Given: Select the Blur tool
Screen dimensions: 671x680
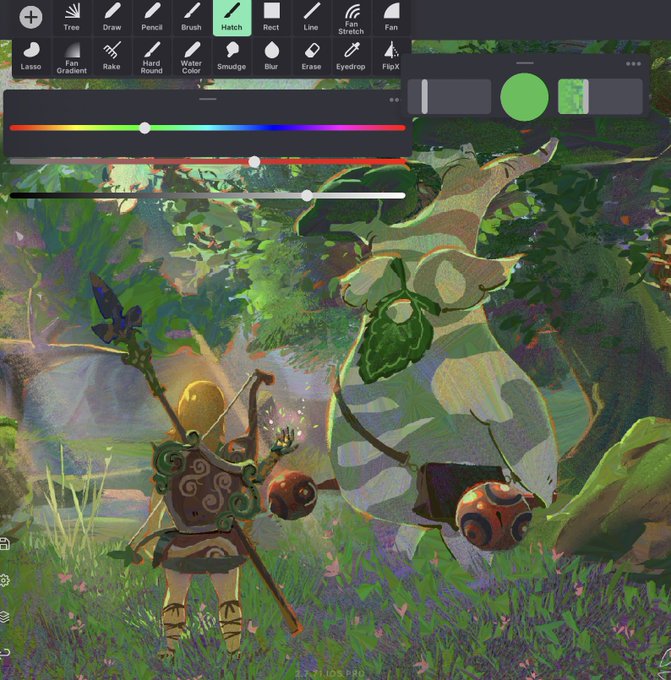Looking at the screenshot, I should coord(271,57).
